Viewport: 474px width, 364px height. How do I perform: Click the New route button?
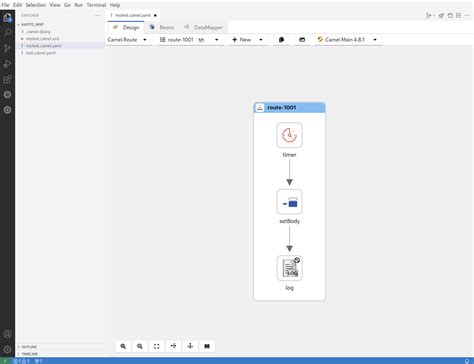(x=242, y=40)
